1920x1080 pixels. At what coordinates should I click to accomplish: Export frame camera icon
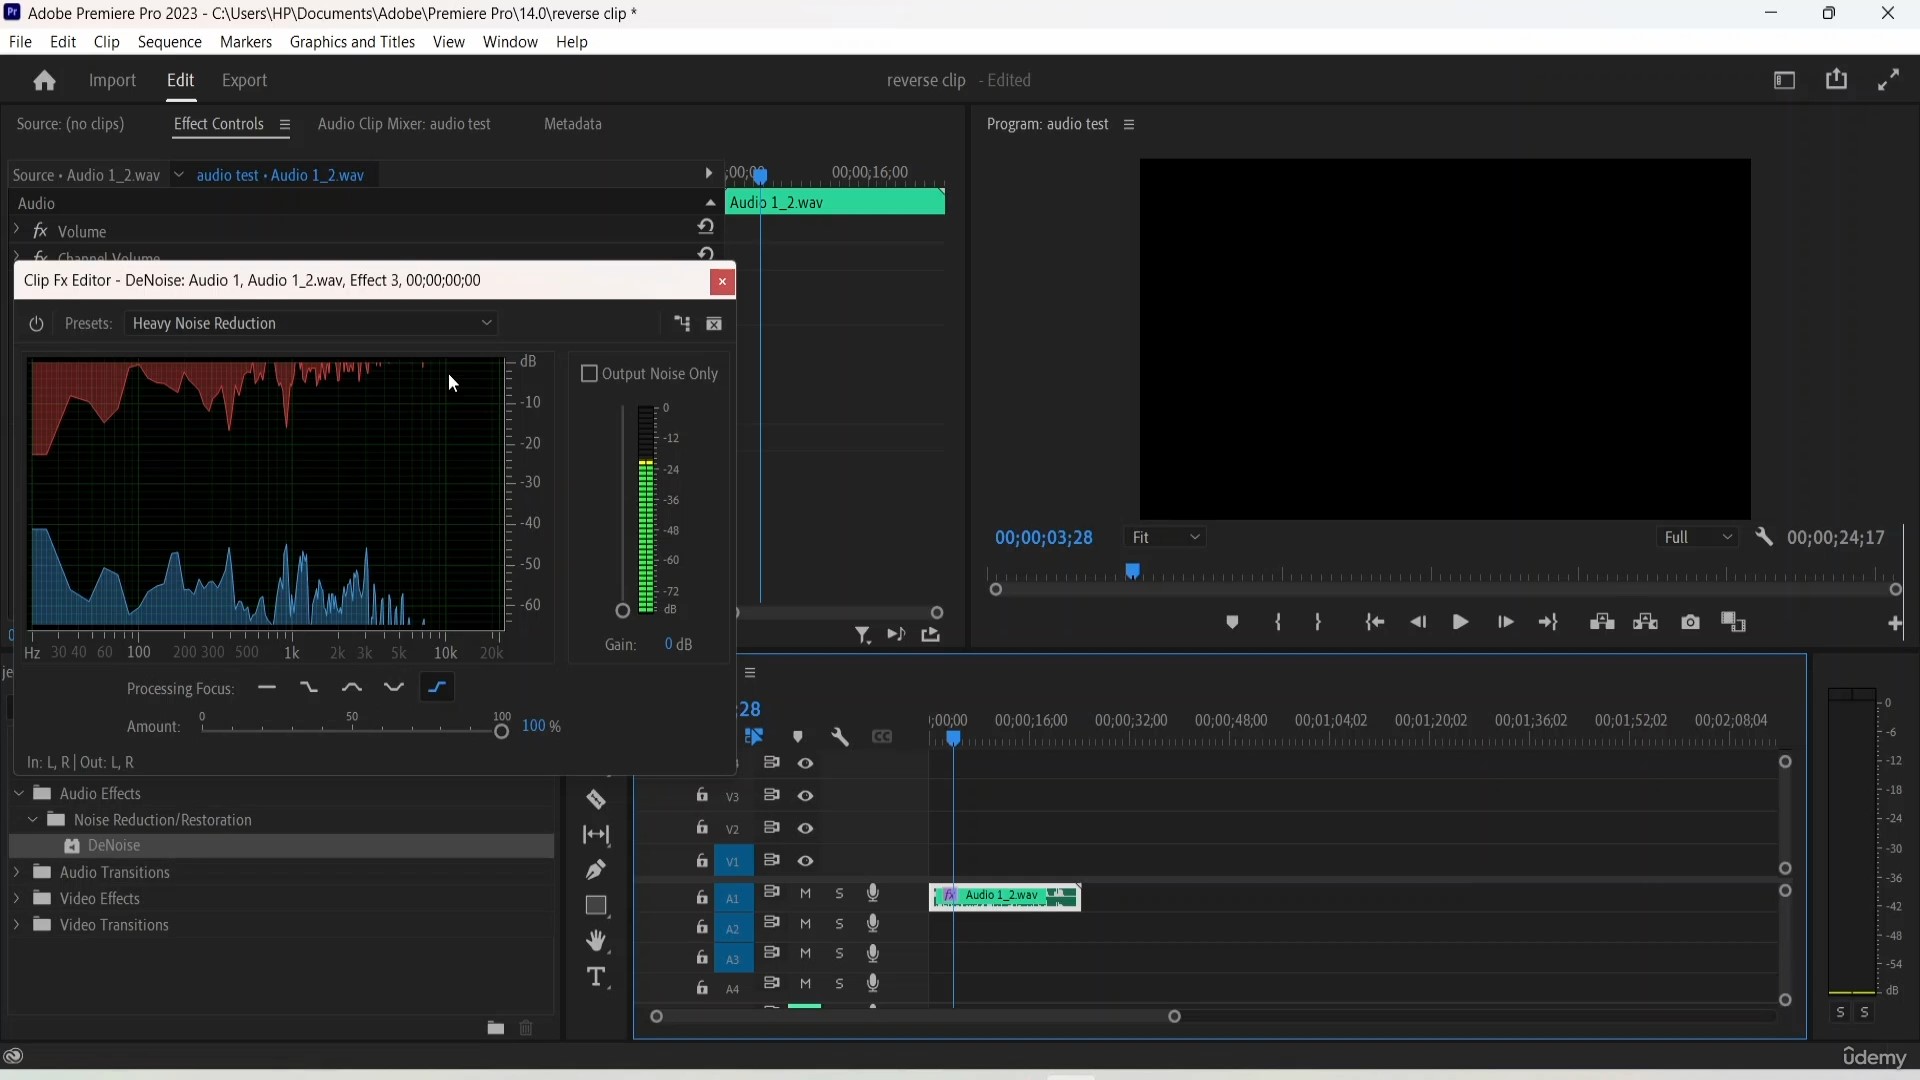coord(1691,624)
